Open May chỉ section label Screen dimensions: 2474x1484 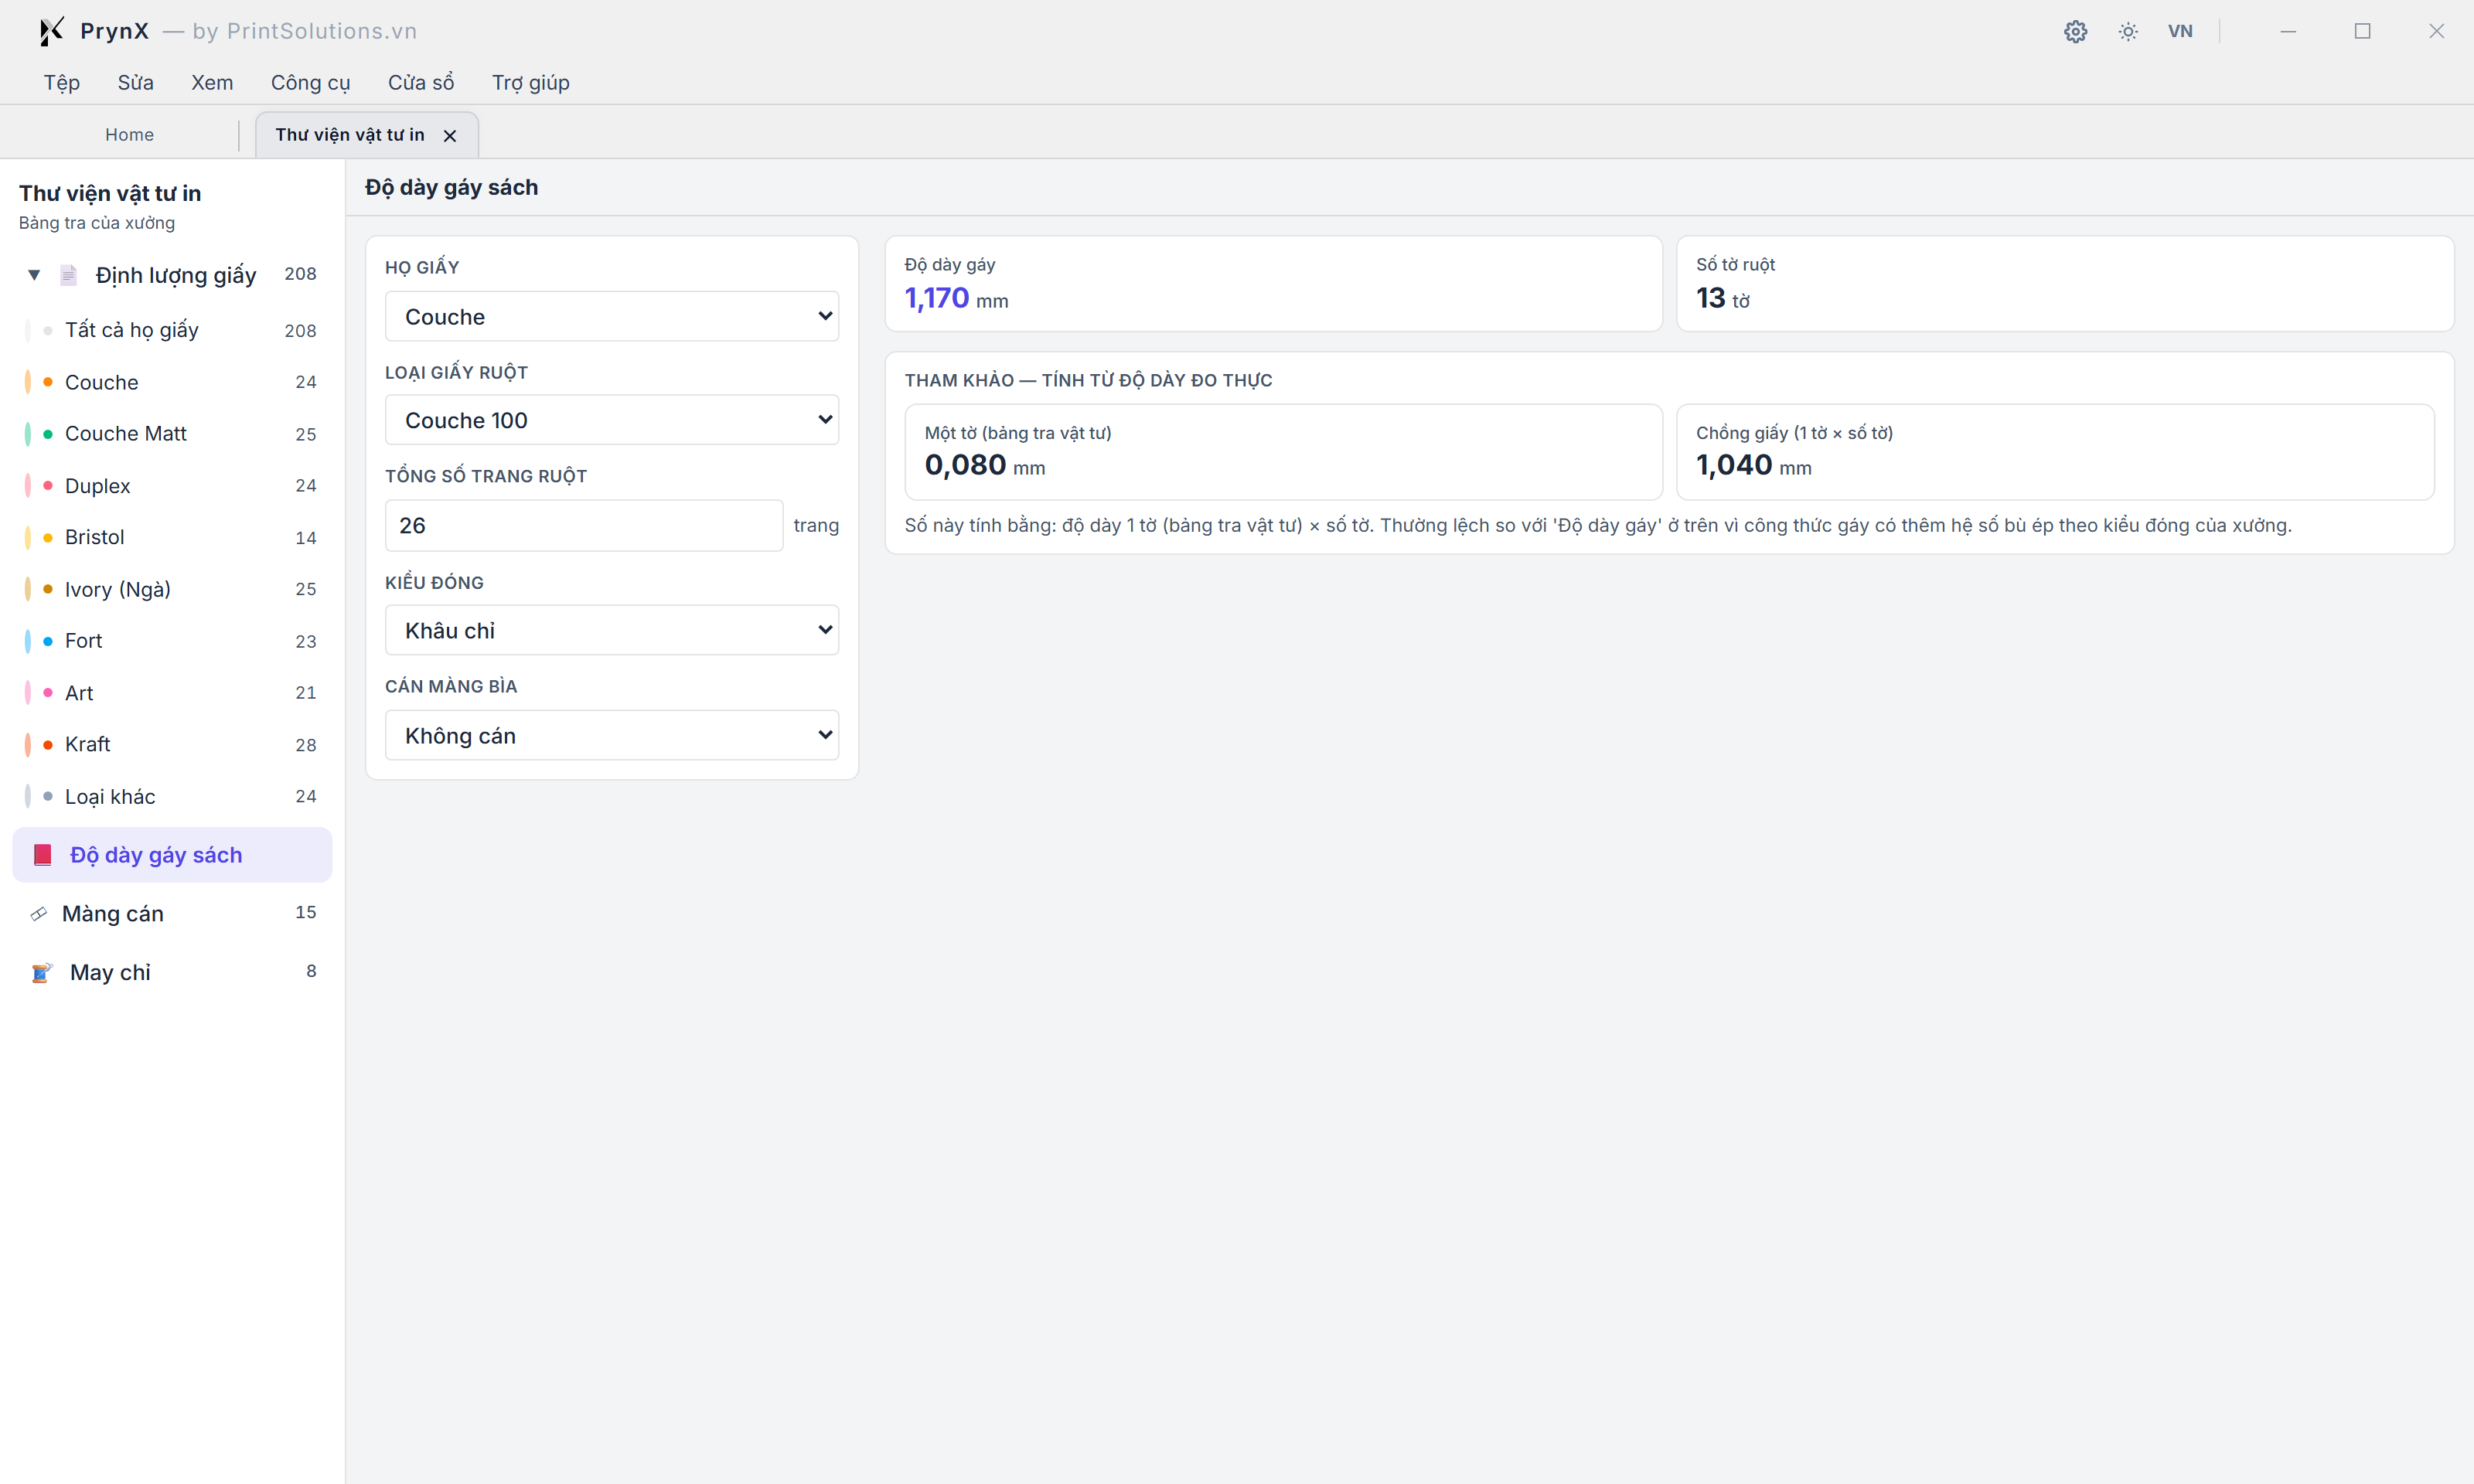tap(110, 972)
